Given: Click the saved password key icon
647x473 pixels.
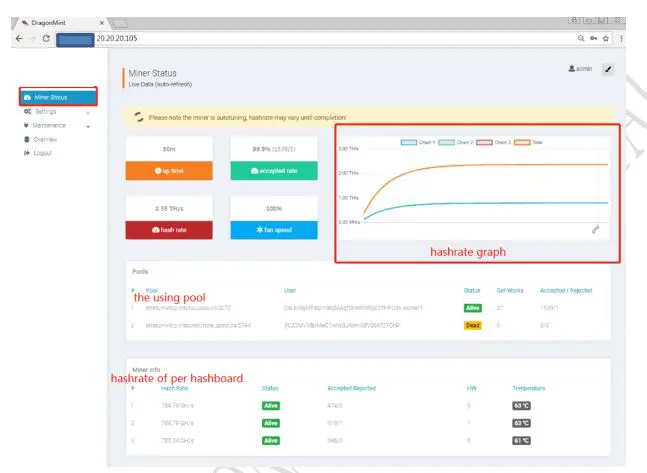Looking at the screenshot, I should pyautogui.click(x=593, y=38).
